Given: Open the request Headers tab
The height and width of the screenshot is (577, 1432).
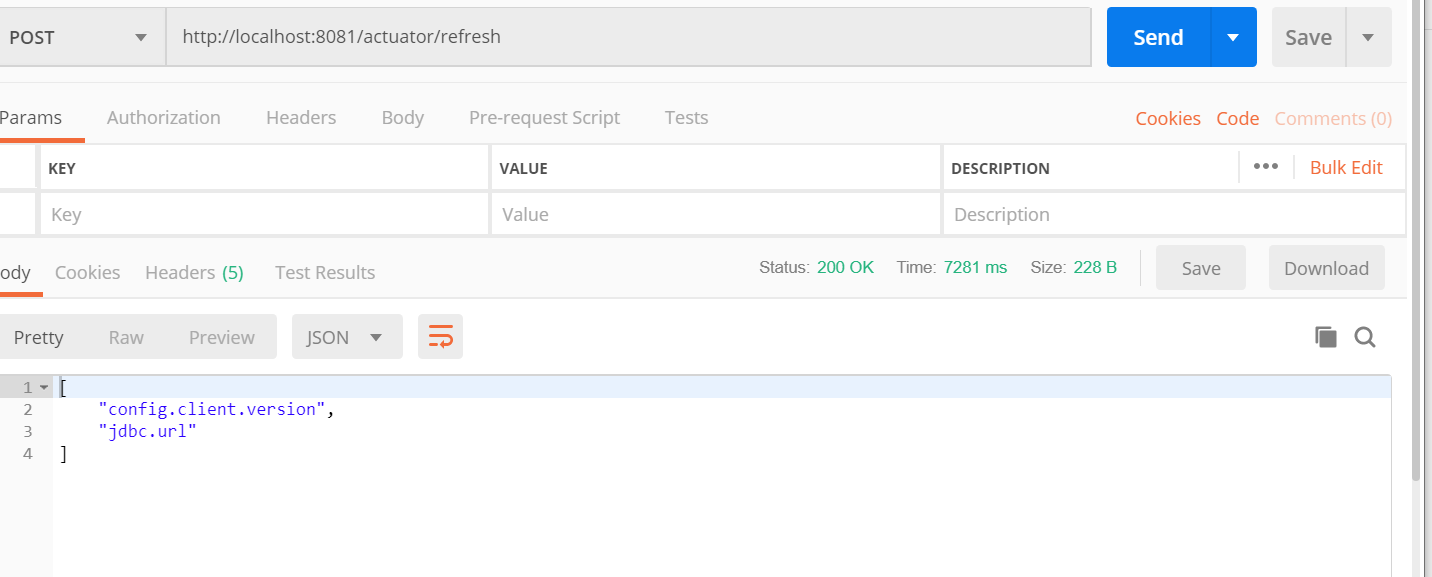Looking at the screenshot, I should [x=301, y=118].
